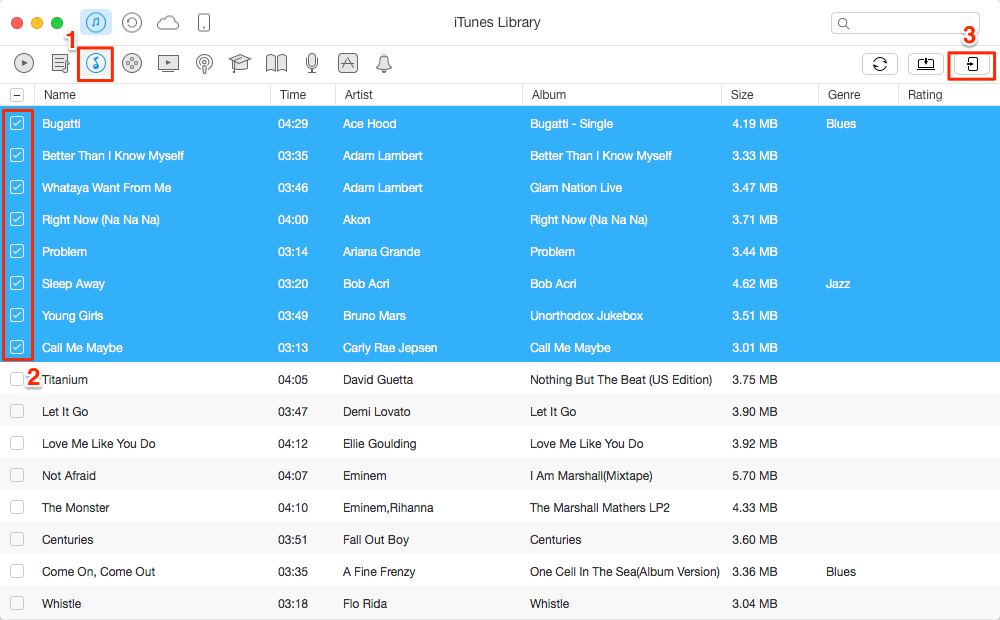Send selected songs to device

[972, 64]
